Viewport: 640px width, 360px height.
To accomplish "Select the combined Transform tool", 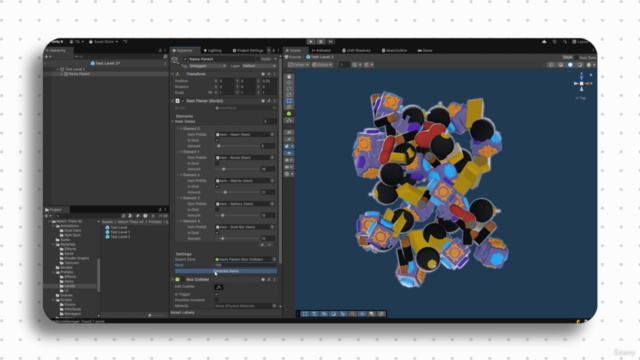I will pyautogui.click(x=289, y=107).
